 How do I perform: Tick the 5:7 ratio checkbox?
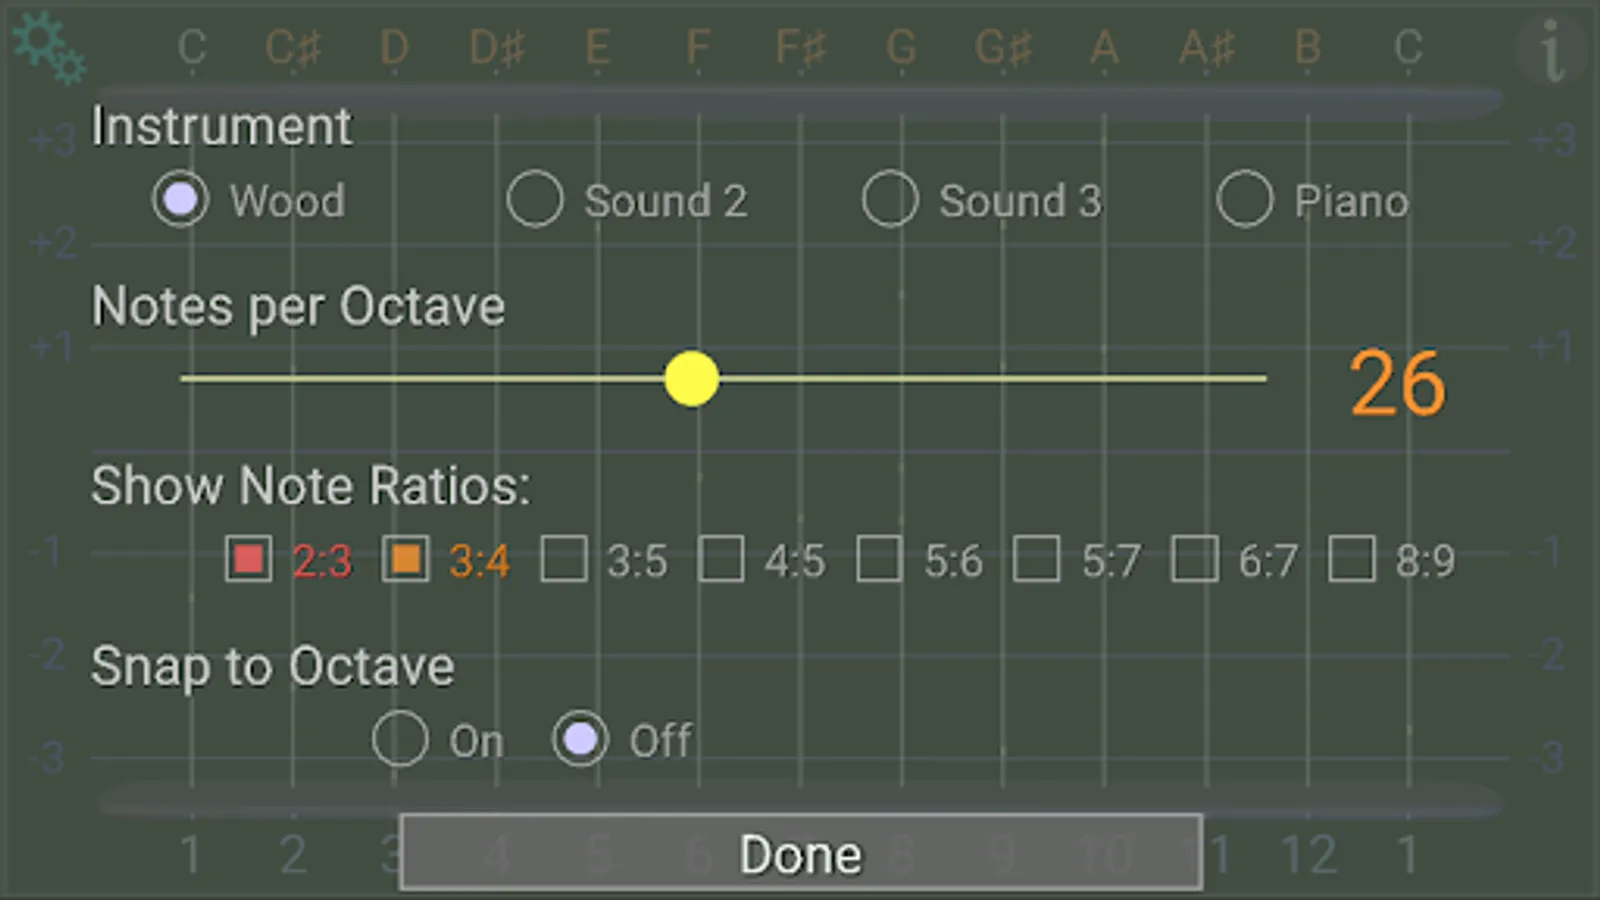pos(1036,559)
